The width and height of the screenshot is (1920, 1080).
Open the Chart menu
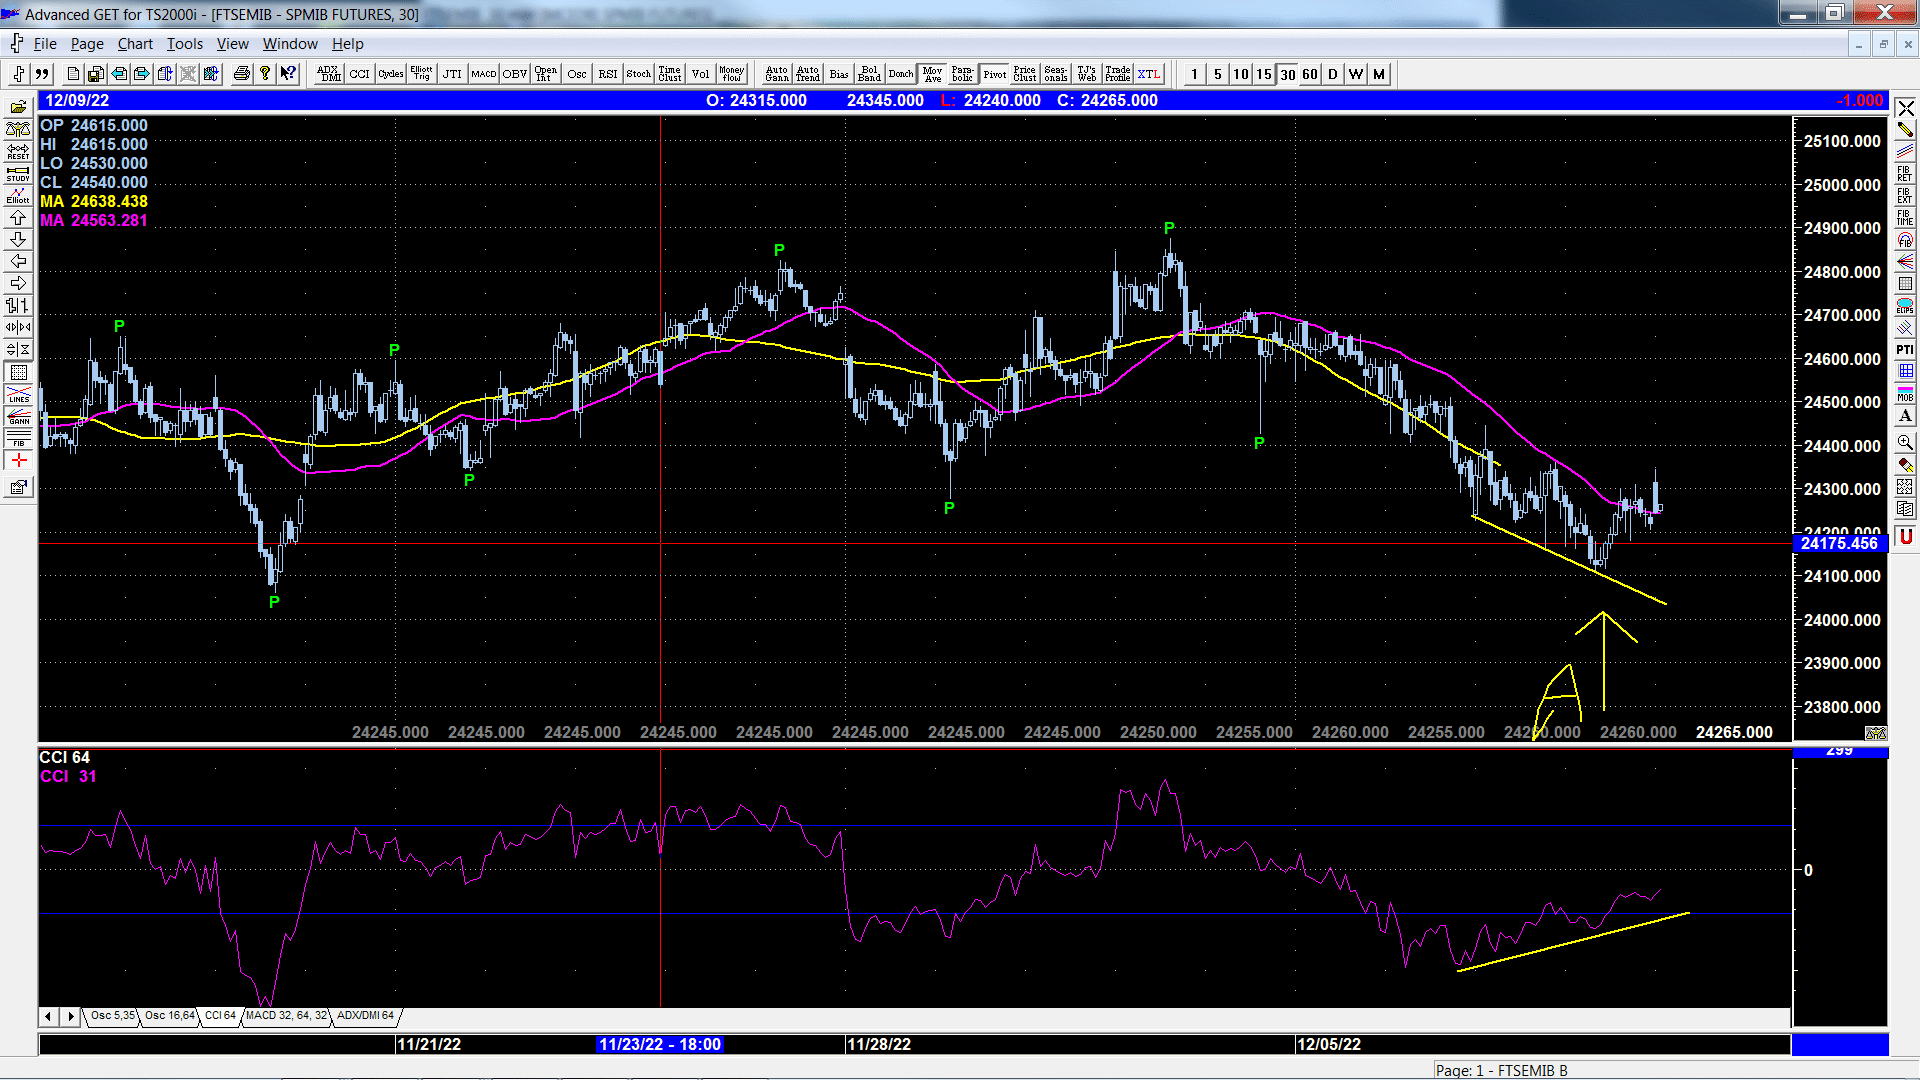tap(135, 44)
